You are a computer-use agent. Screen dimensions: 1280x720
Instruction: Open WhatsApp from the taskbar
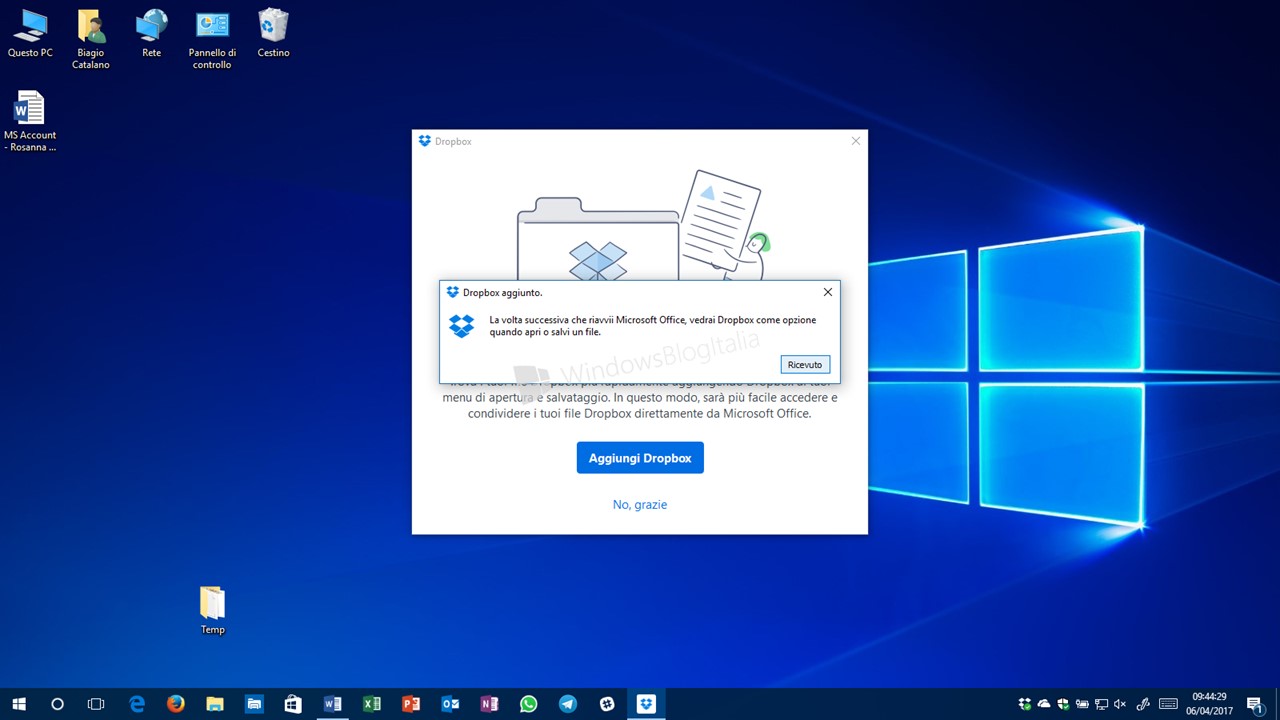click(528, 704)
